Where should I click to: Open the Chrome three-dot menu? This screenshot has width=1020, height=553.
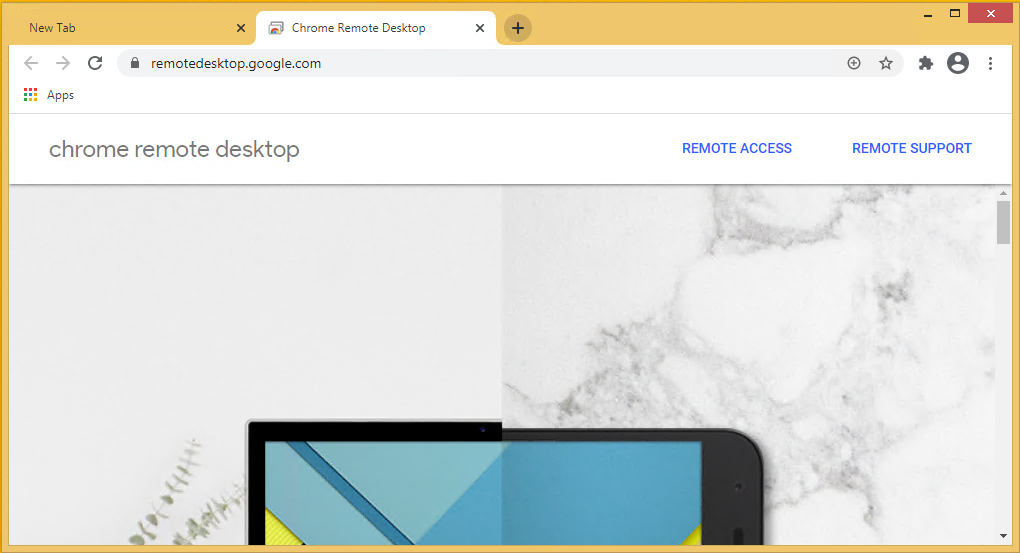(x=990, y=63)
